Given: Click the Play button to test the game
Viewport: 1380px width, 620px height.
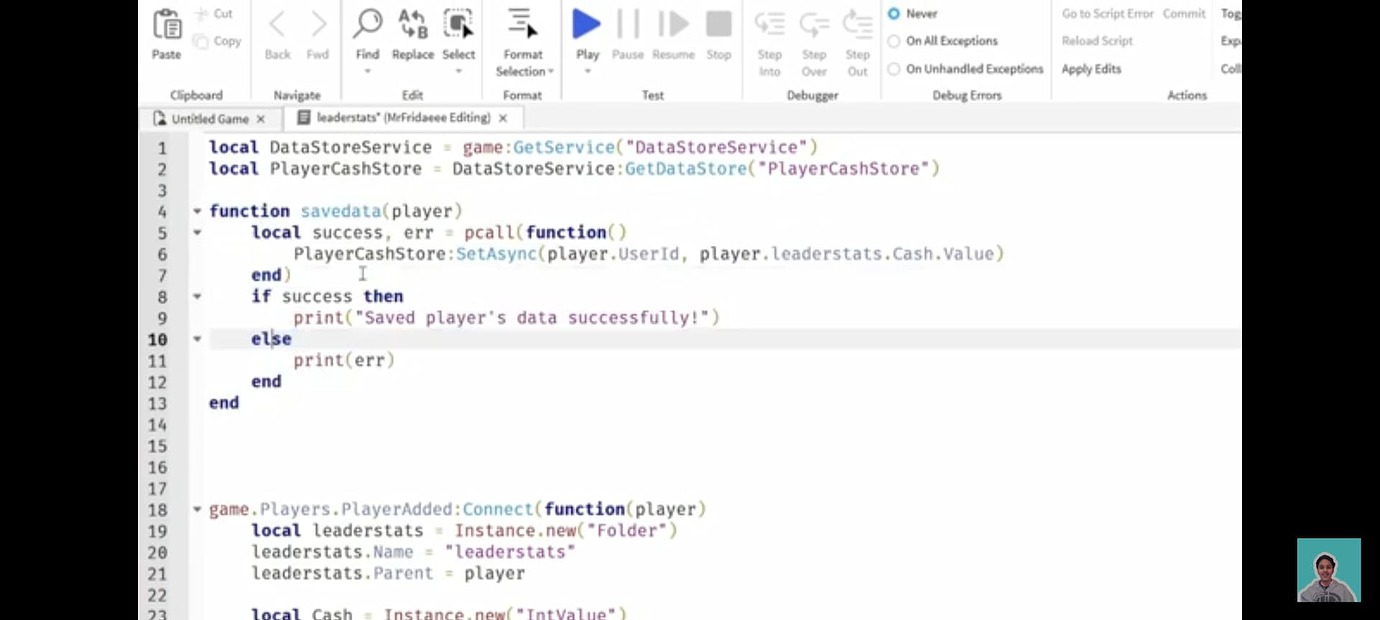Looking at the screenshot, I should tap(586, 24).
